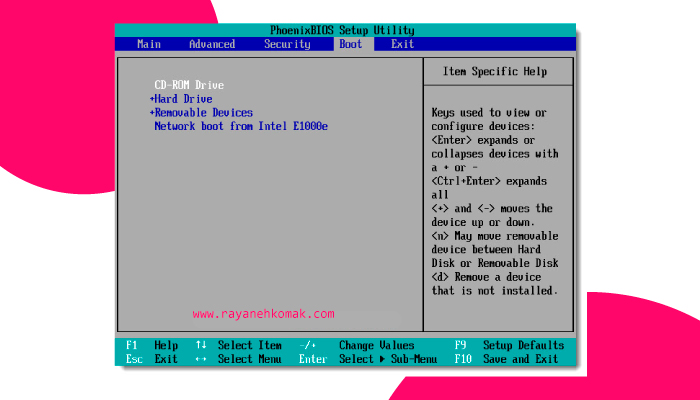Click the Removable Devices entry label
The image size is (700, 400).
pos(204,112)
